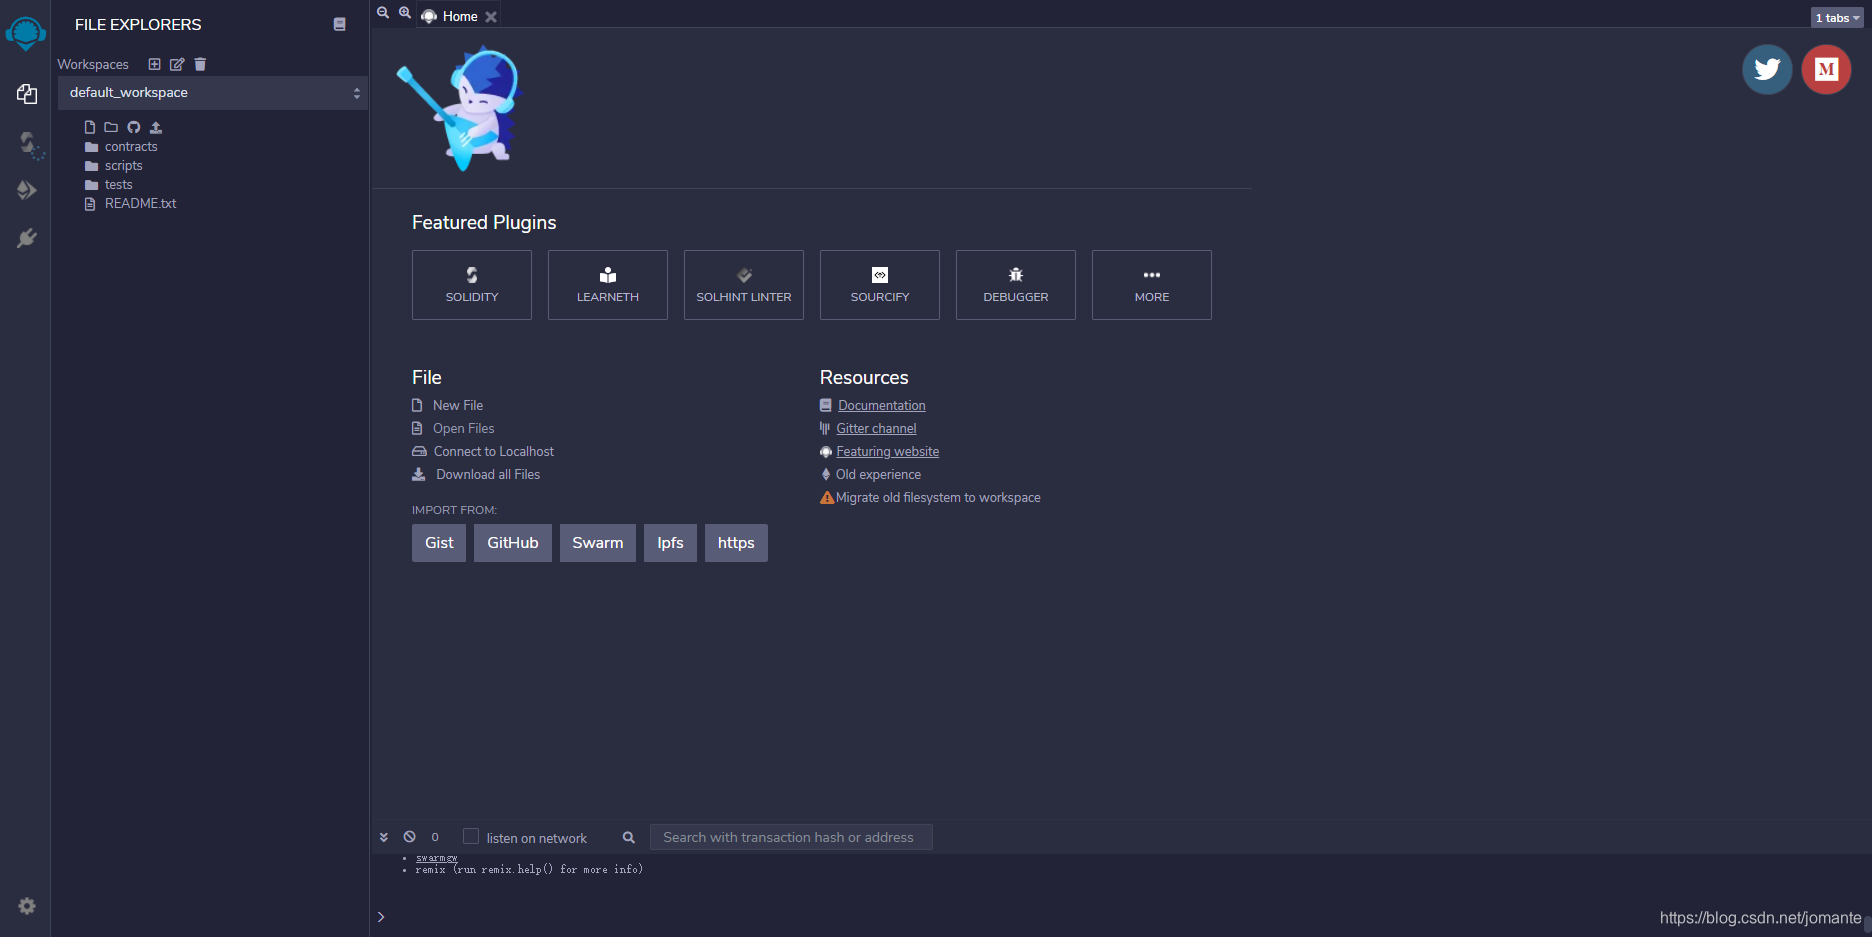Open the File Explorers sidebar icon
The width and height of the screenshot is (1872, 937).
(x=27, y=94)
